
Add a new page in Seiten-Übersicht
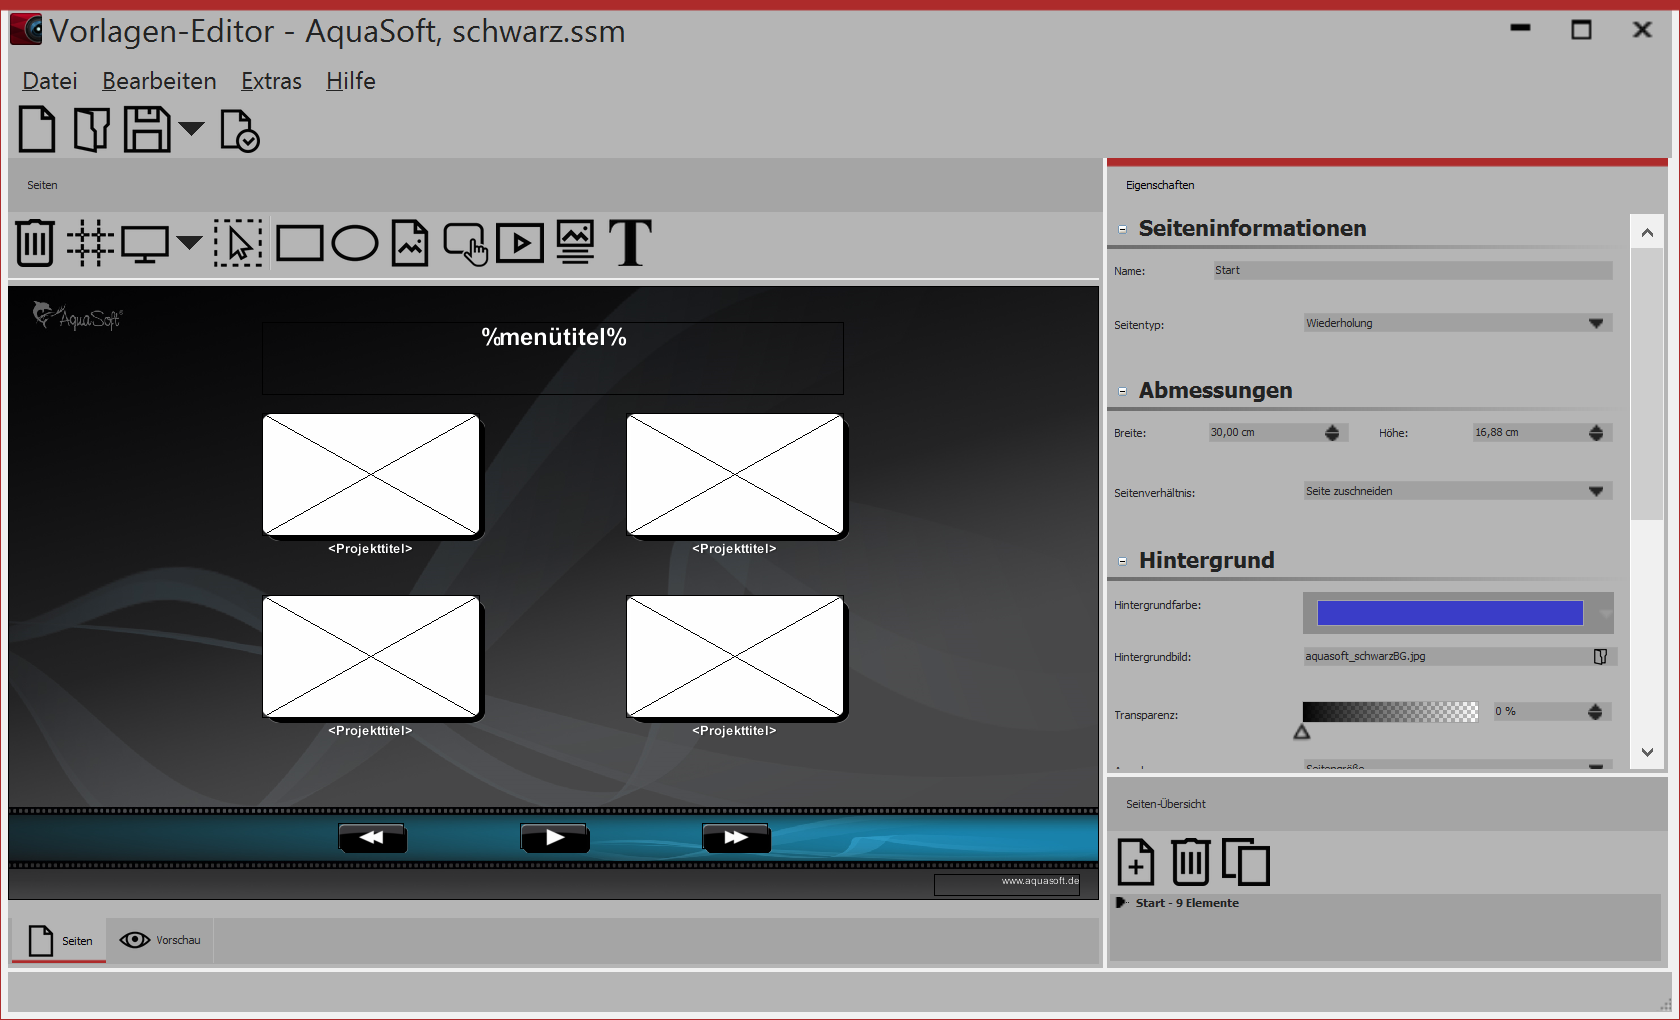point(1135,861)
